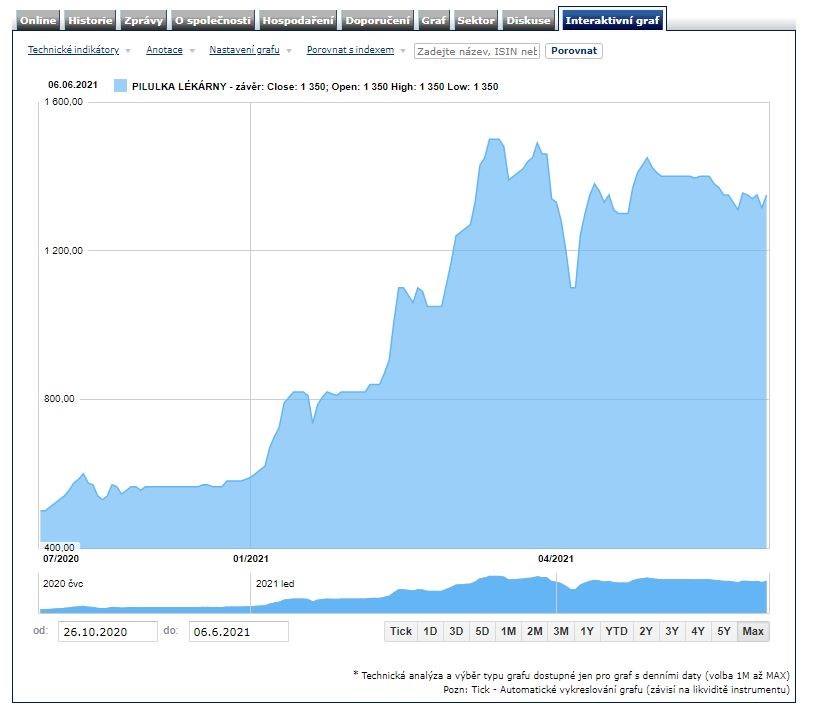The height and width of the screenshot is (722, 821).
Task: Click the 'od' start date field
Action: point(107,632)
